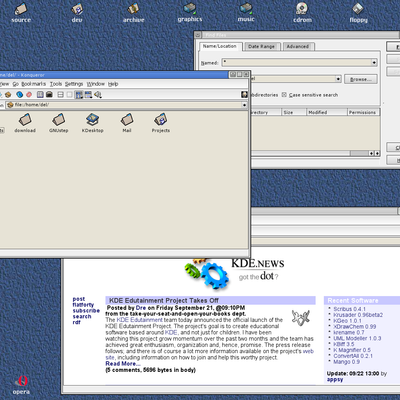The width and height of the screenshot is (400, 400).
Task: Sort results by the Permissions column header
Action: [x=363, y=112]
